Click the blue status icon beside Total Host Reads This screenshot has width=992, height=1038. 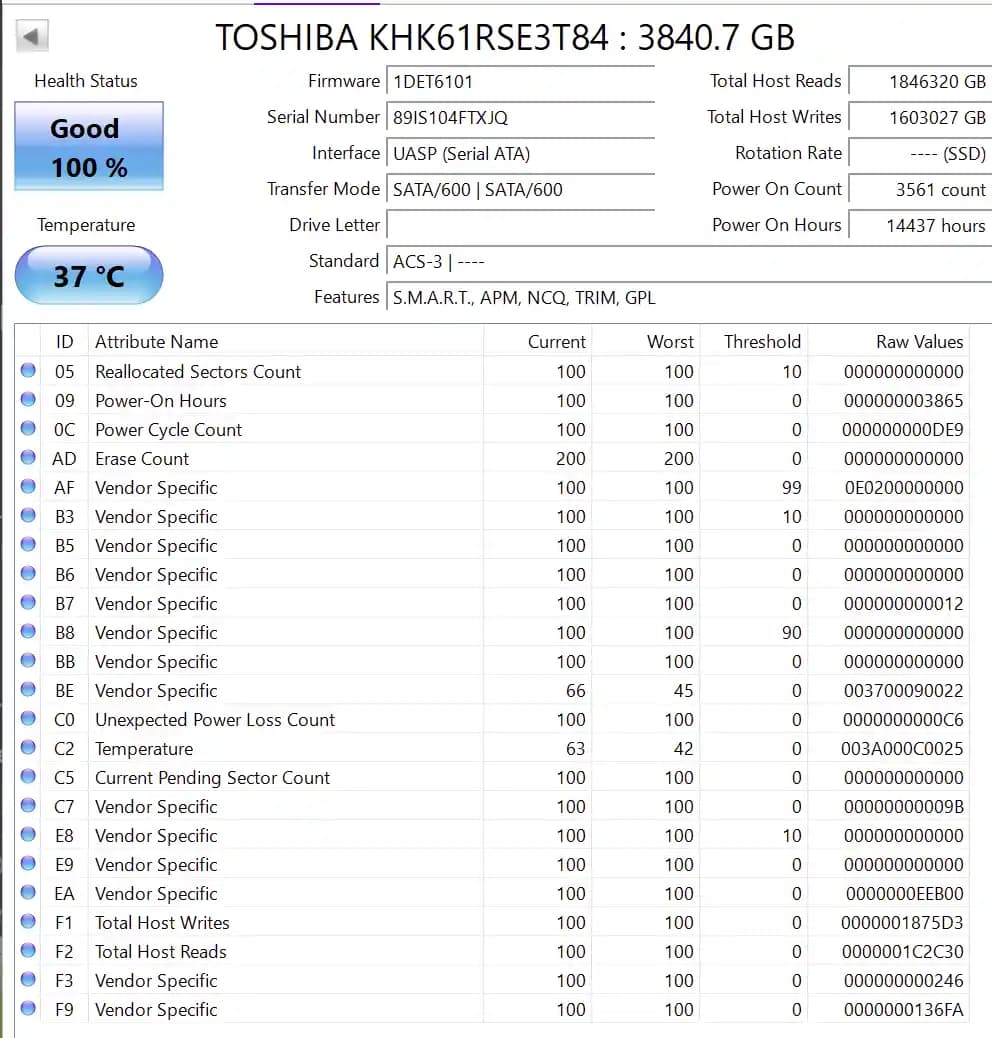pos(26,951)
